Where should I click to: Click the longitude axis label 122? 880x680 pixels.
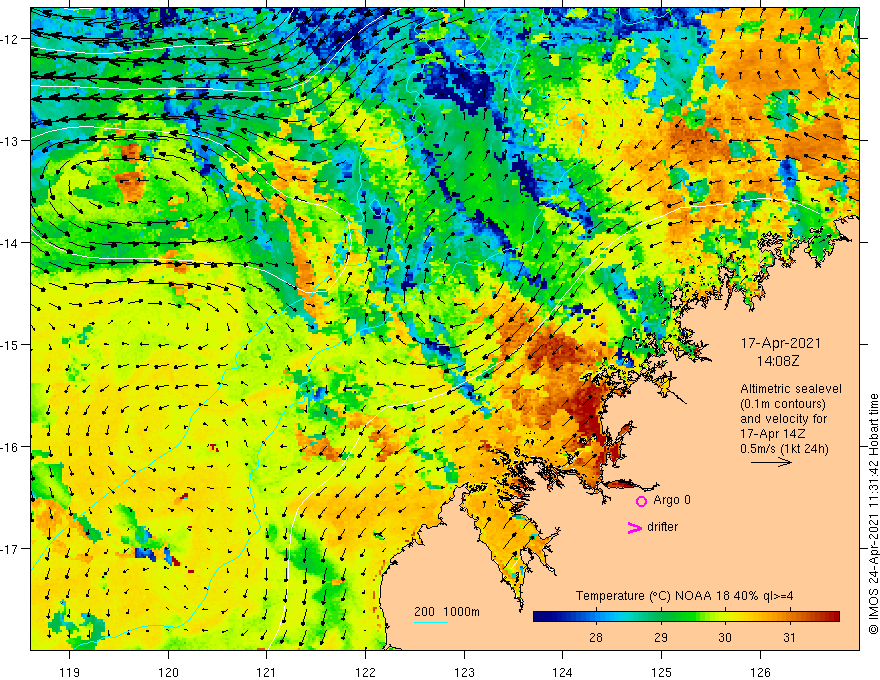pyautogui.click(x=365, y=672)
